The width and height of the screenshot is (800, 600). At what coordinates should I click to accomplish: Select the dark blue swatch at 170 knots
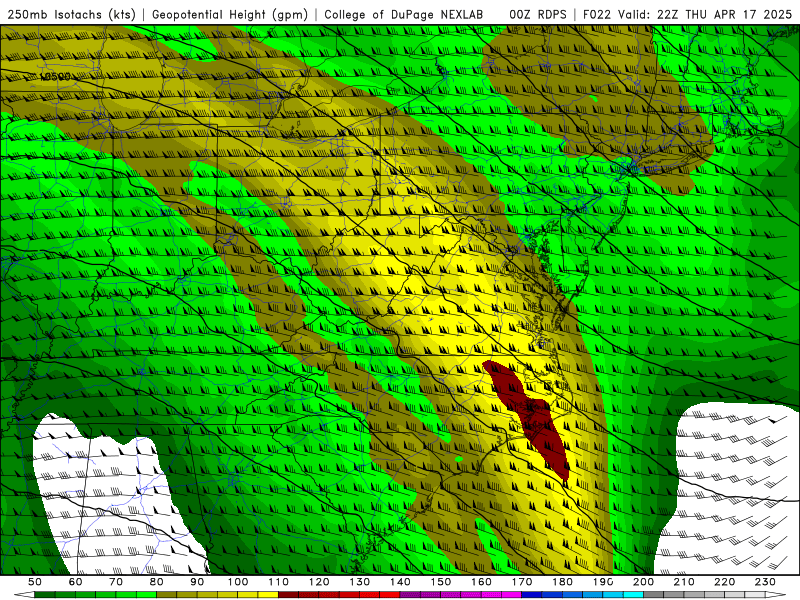click(532, 595)
